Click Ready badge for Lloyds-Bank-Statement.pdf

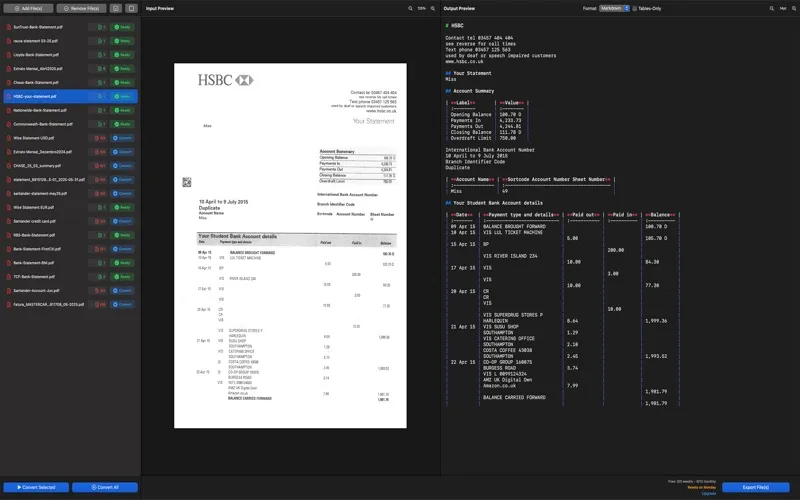(x=122, y=55)
